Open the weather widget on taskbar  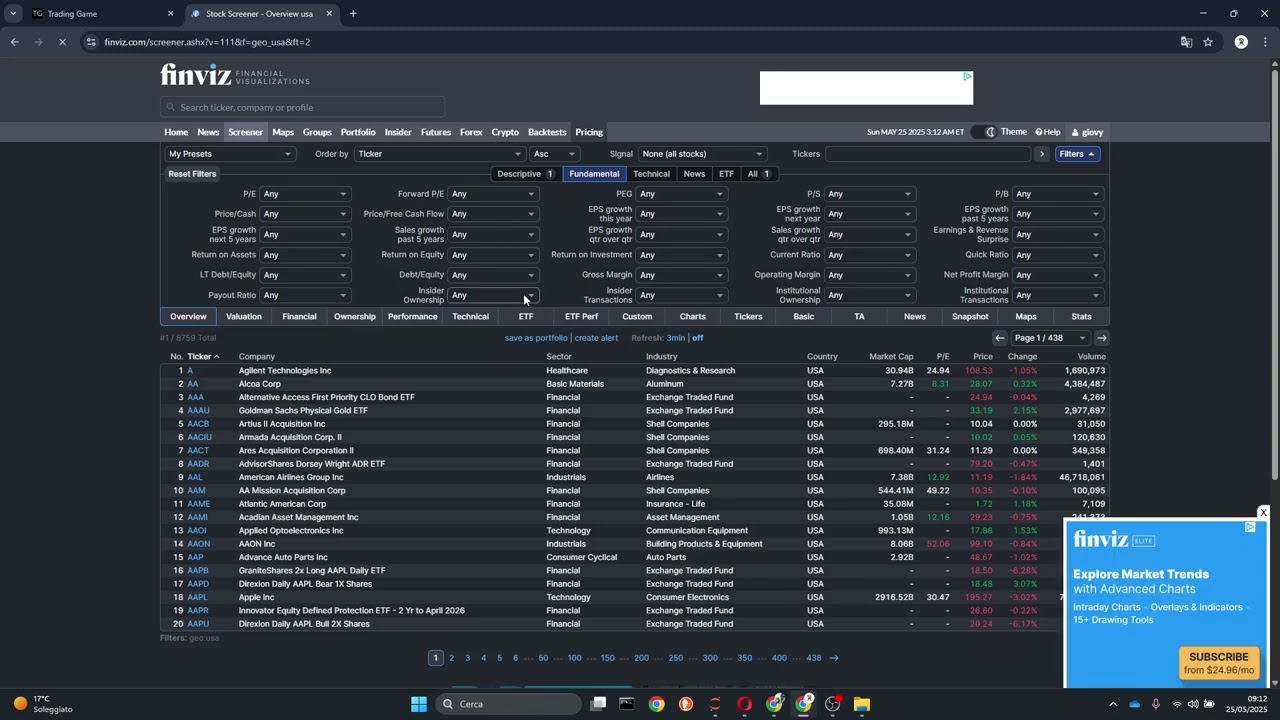[43, 704]
